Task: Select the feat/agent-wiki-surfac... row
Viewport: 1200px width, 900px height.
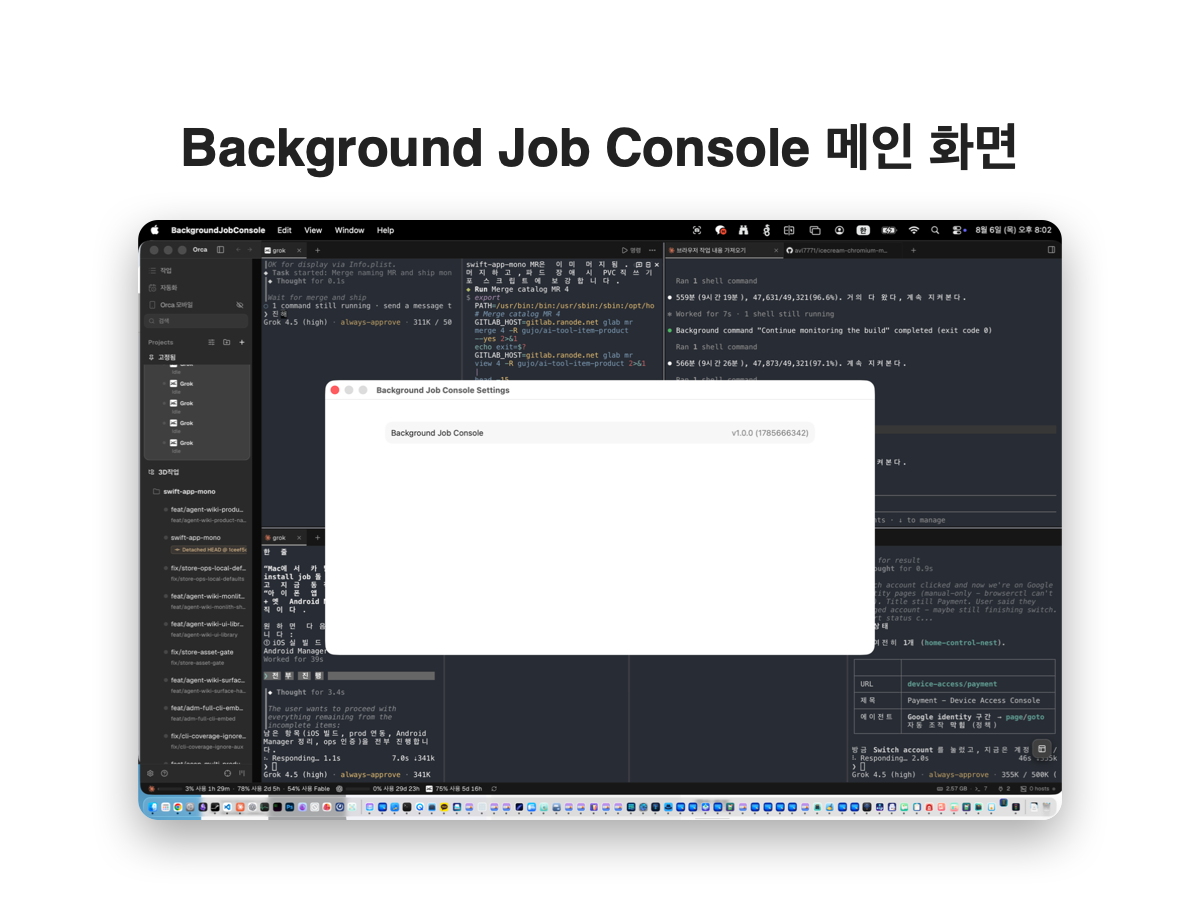Action: [205, 684]
